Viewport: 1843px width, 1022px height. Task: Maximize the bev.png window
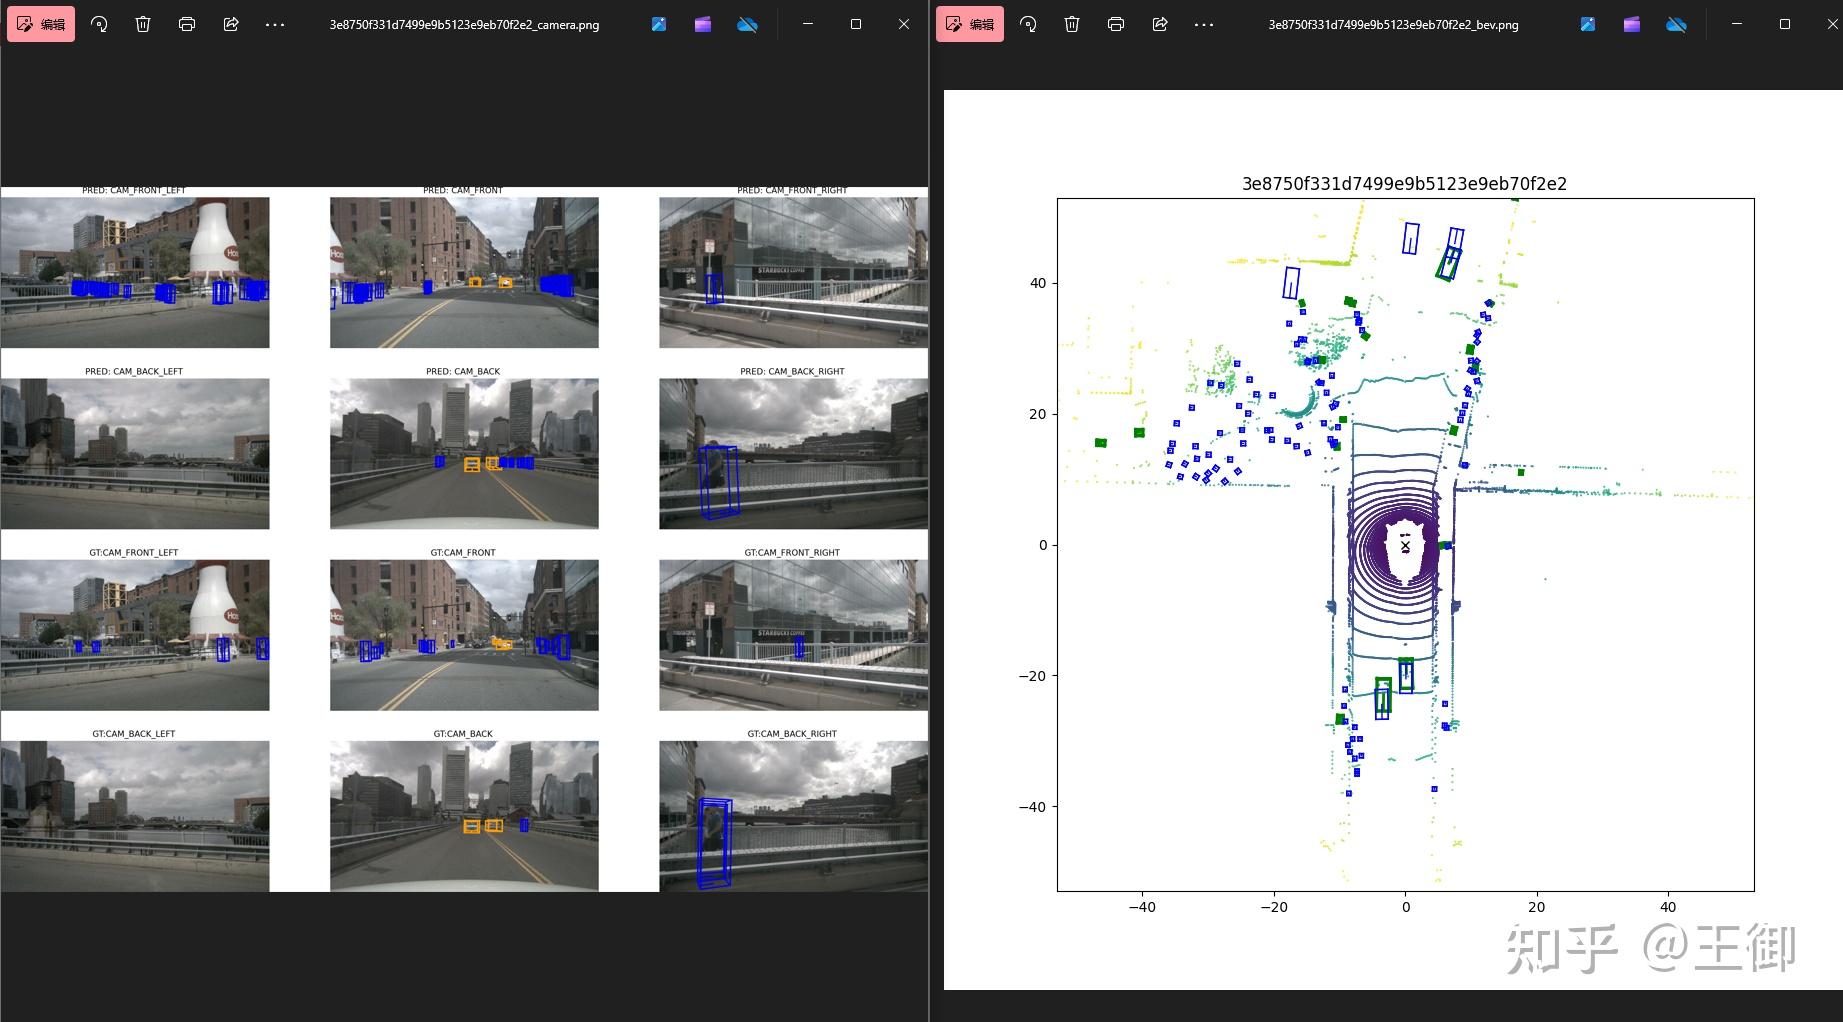(x=1785, y=24)
